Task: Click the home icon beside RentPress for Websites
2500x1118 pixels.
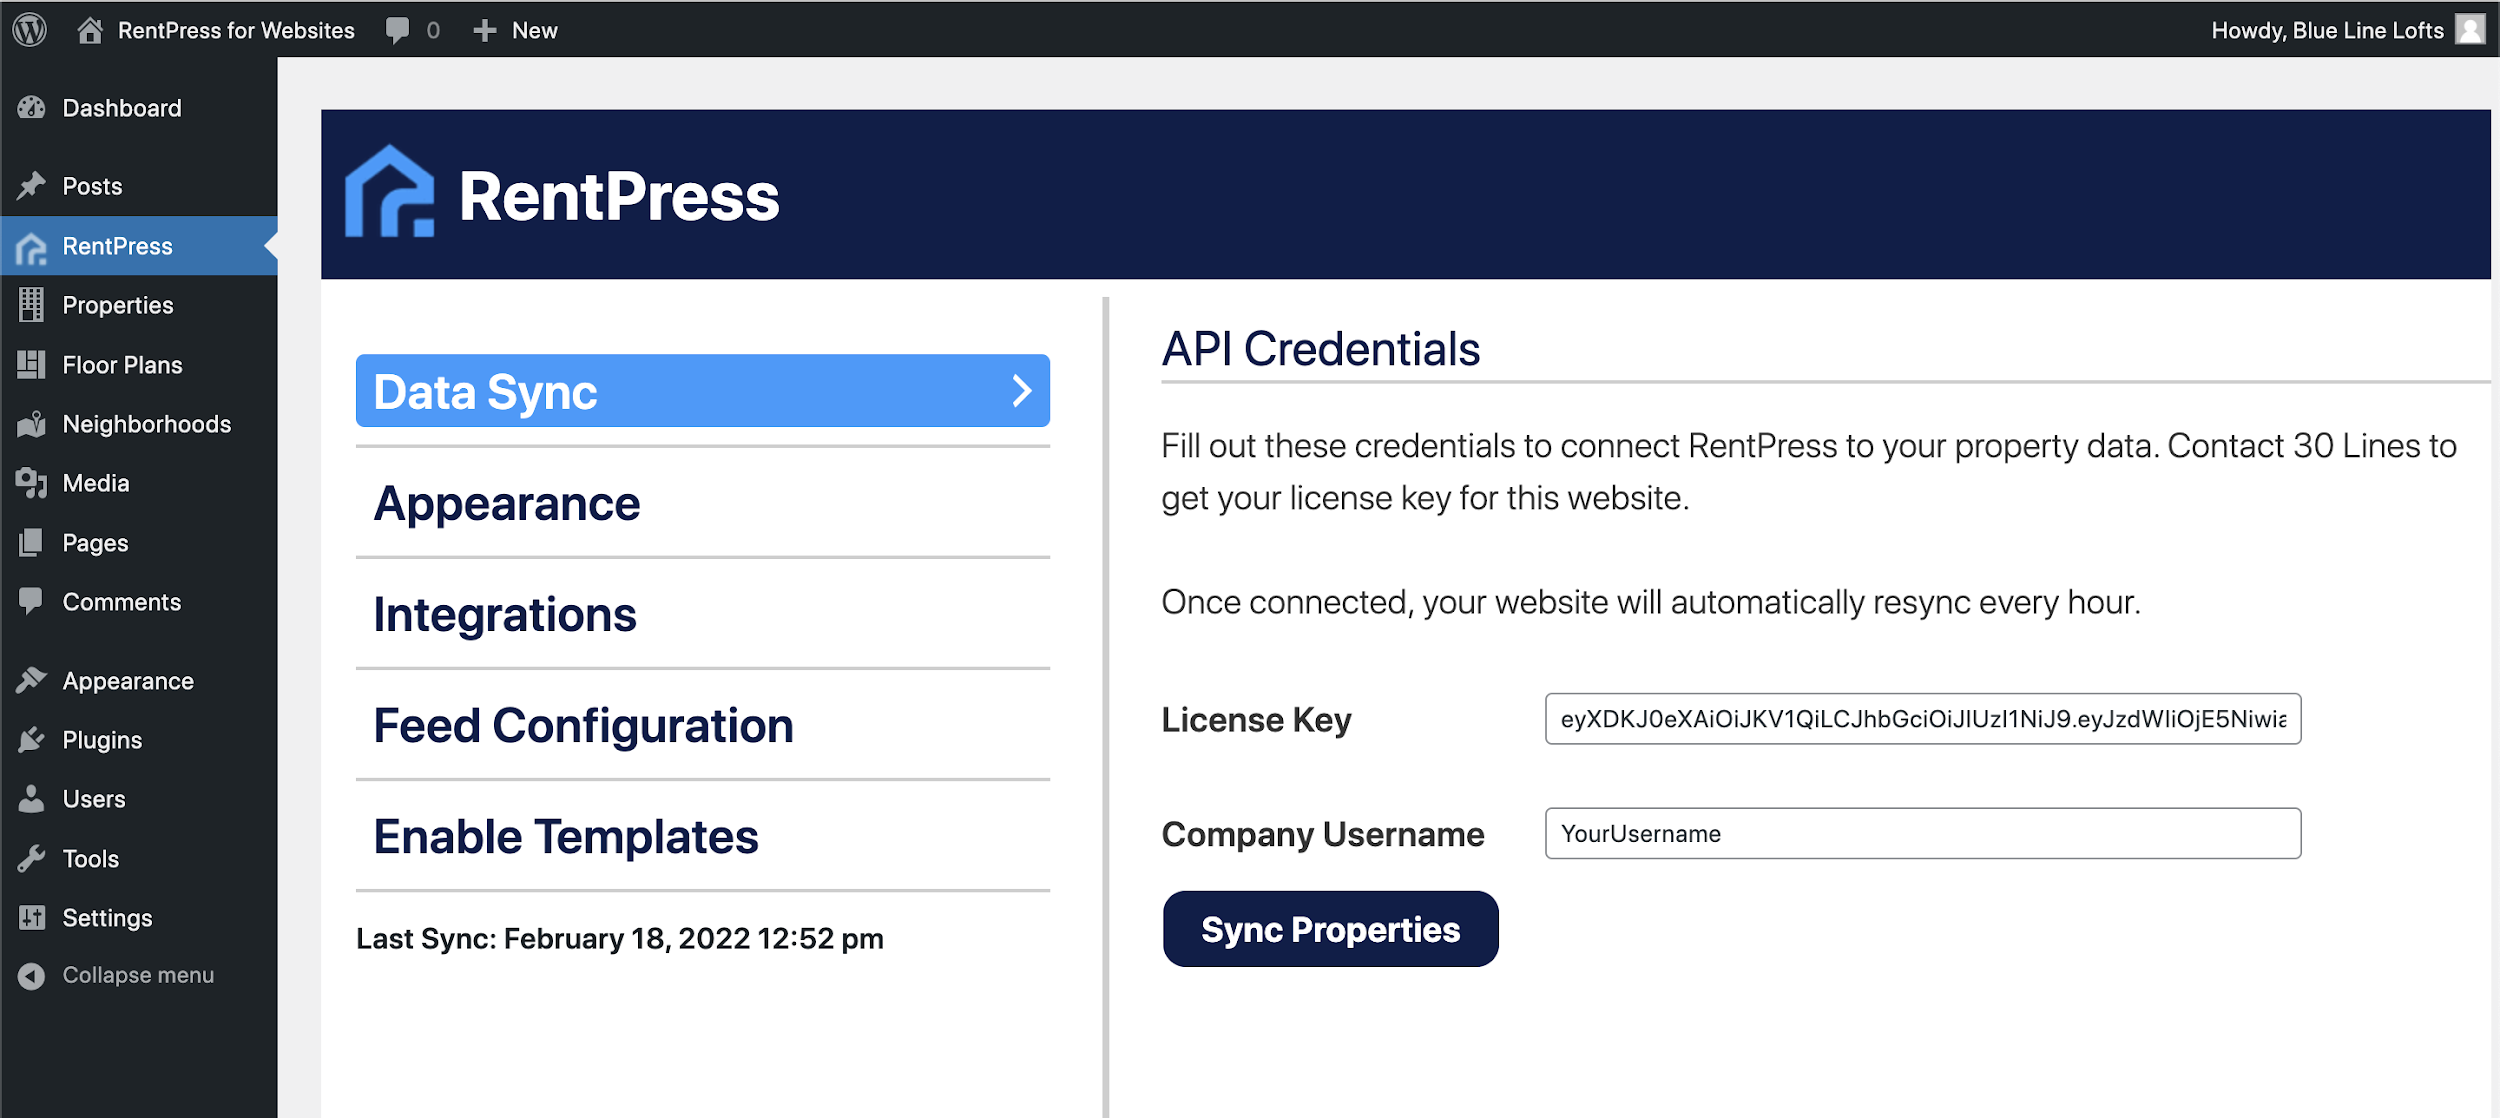Action: click(90, 30)
